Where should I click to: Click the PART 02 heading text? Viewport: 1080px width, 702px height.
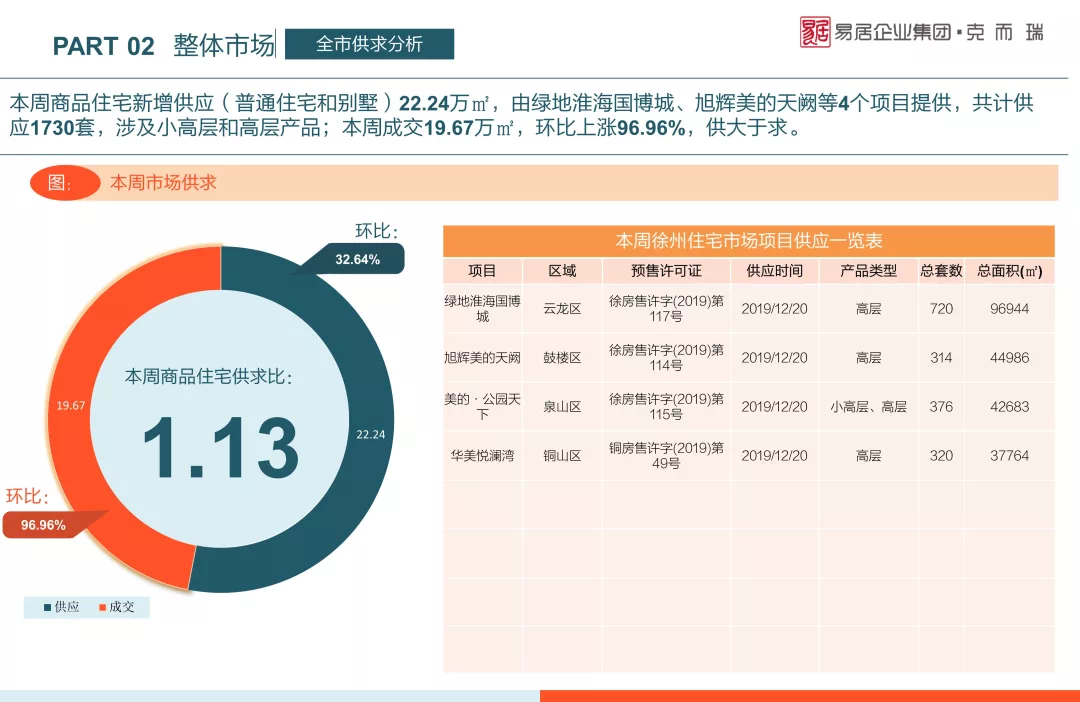(x=103, y=46)
